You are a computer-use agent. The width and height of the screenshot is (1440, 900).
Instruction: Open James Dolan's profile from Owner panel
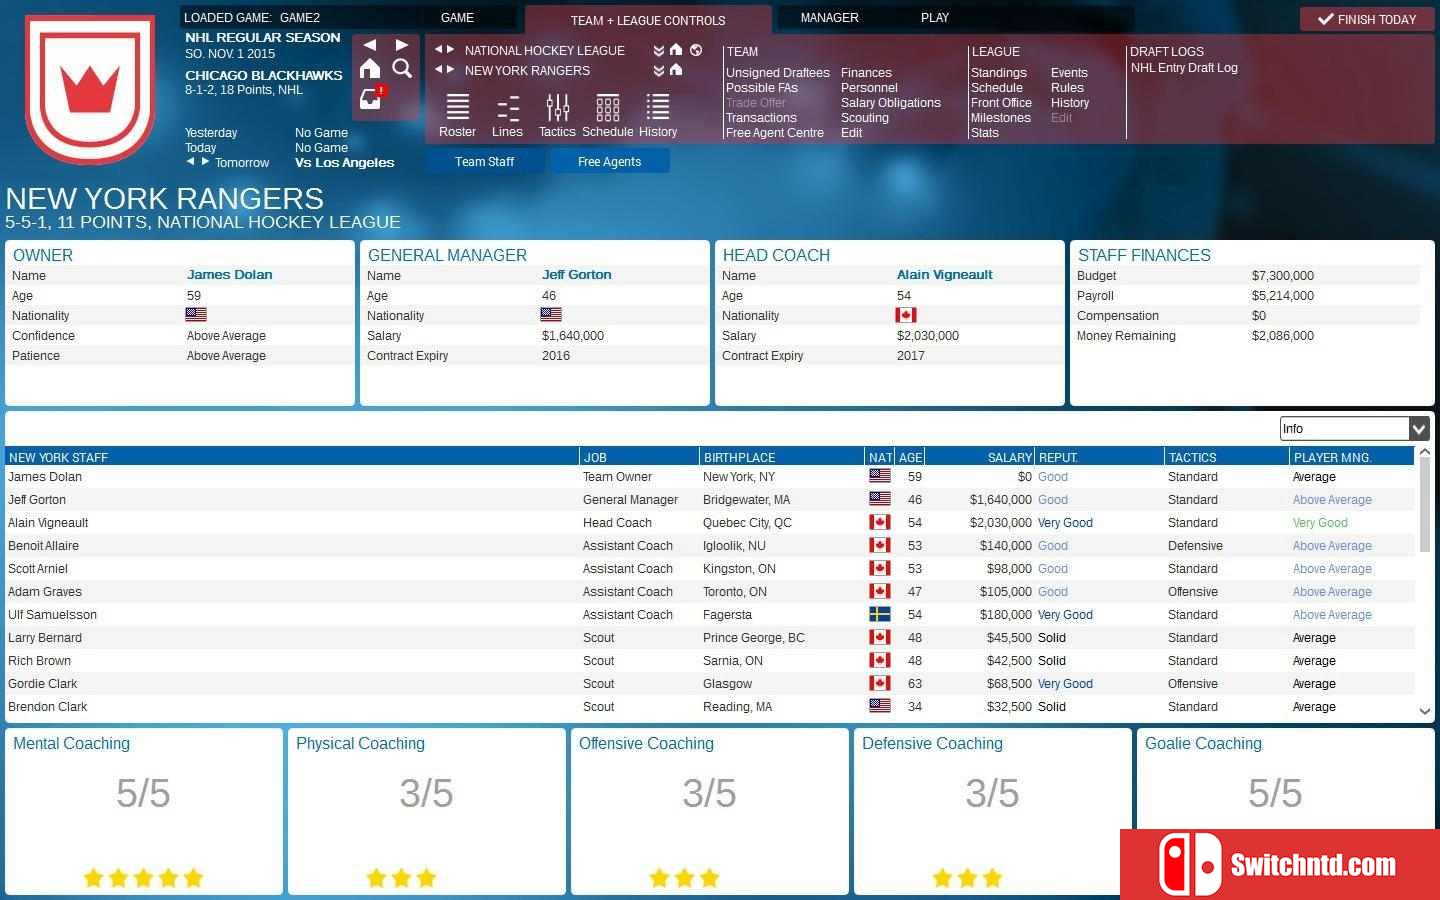pyautogui.click(x=229, y=275)
